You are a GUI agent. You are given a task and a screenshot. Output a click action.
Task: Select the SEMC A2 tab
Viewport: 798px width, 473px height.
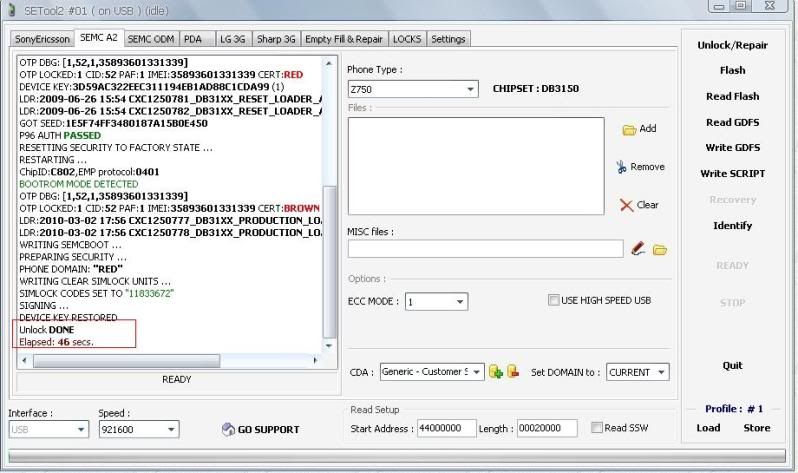[99, 38]
